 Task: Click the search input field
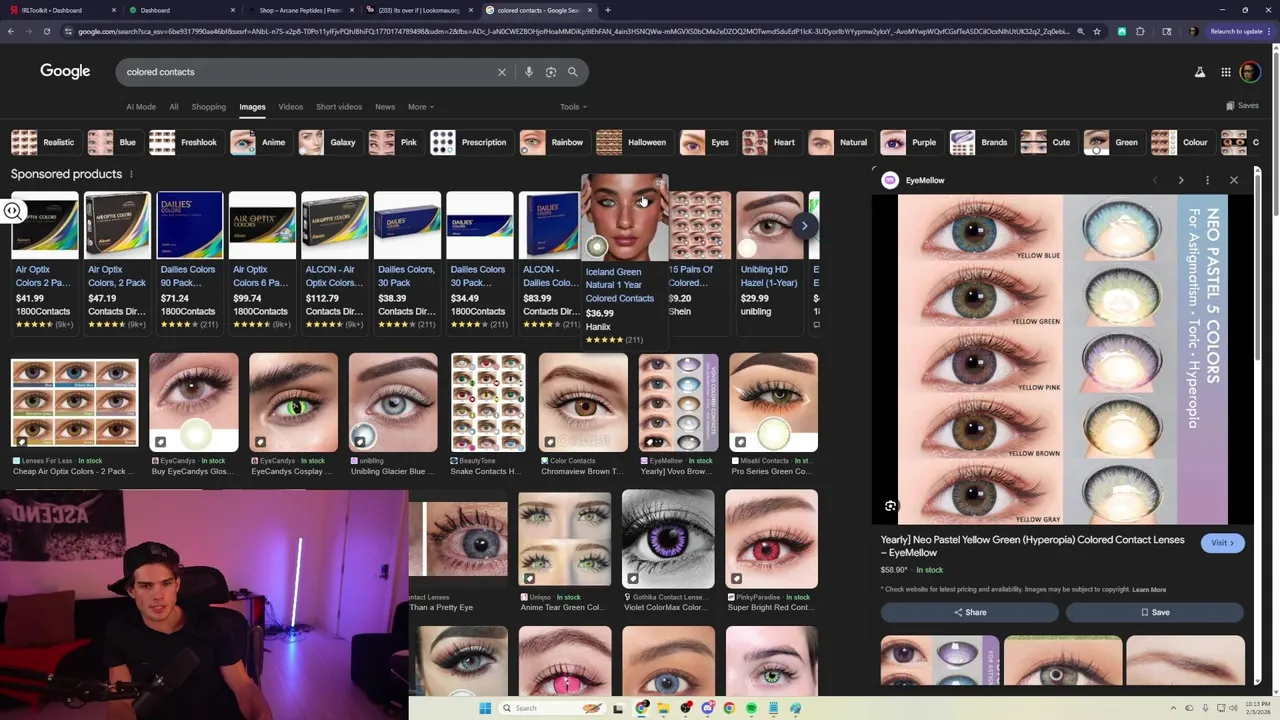point(305,72)
